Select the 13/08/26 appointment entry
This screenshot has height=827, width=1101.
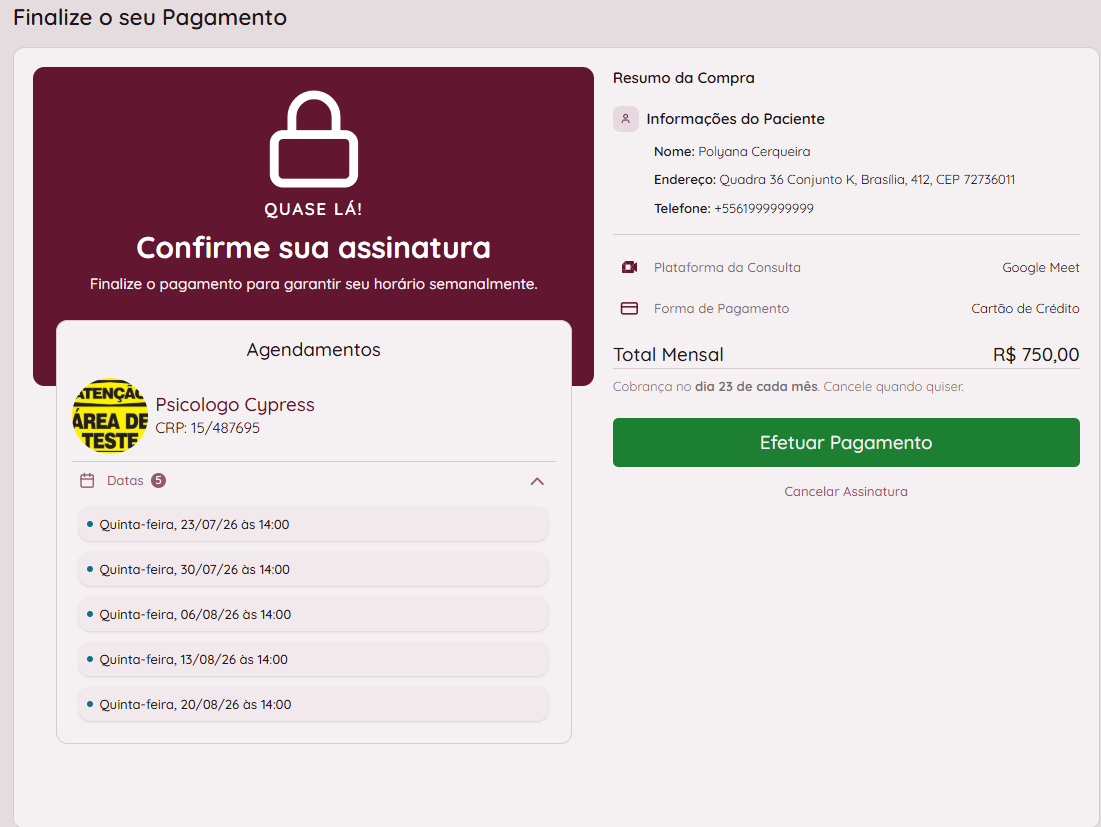click(x=313, y=659)
